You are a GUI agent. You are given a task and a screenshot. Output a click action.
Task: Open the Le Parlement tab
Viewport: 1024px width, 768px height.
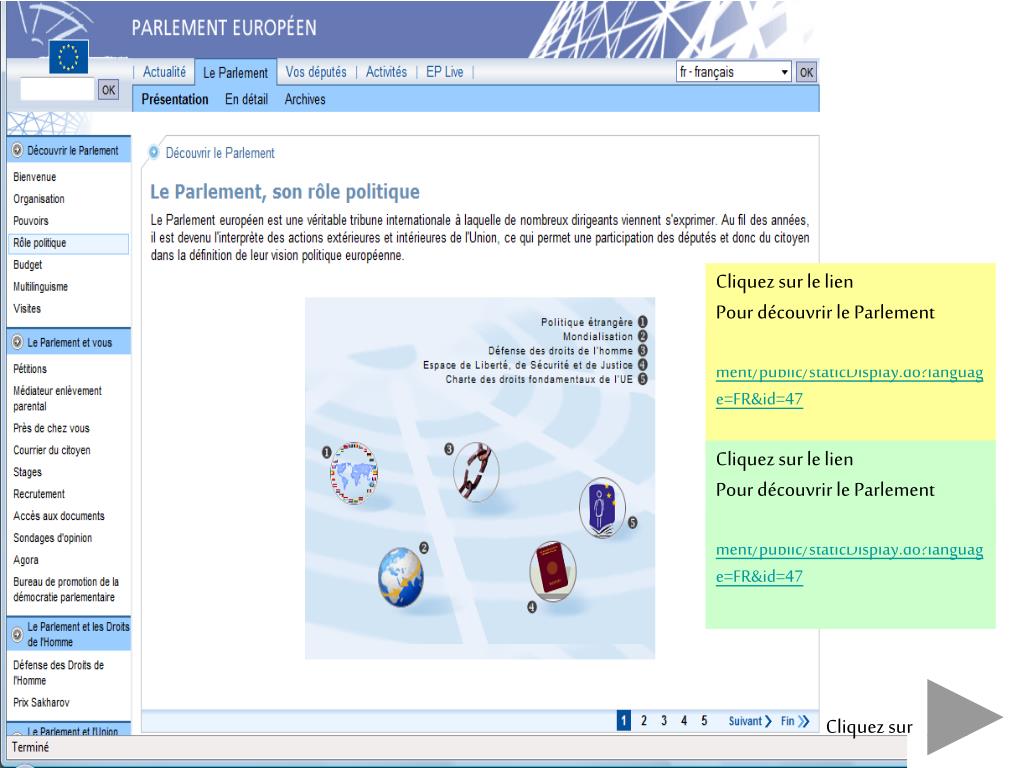pos(235,72)
